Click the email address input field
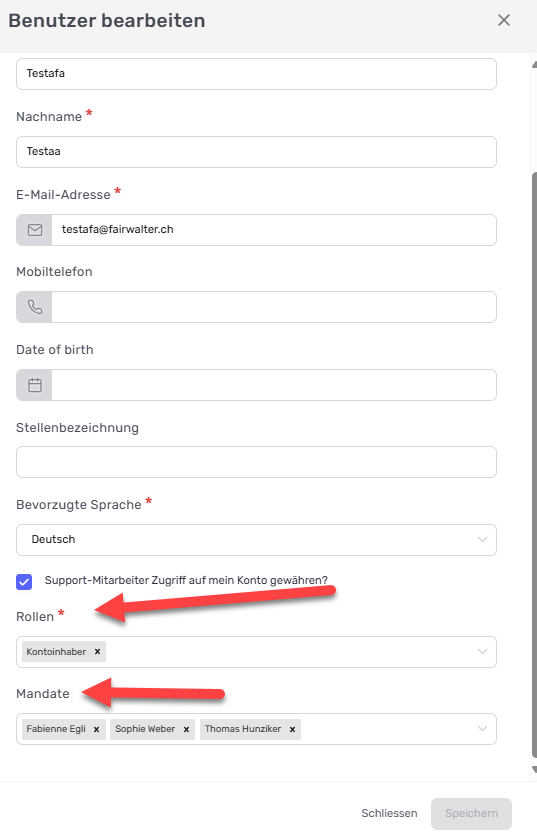This screenshot has width=537, height=837. tap(274, 230)
